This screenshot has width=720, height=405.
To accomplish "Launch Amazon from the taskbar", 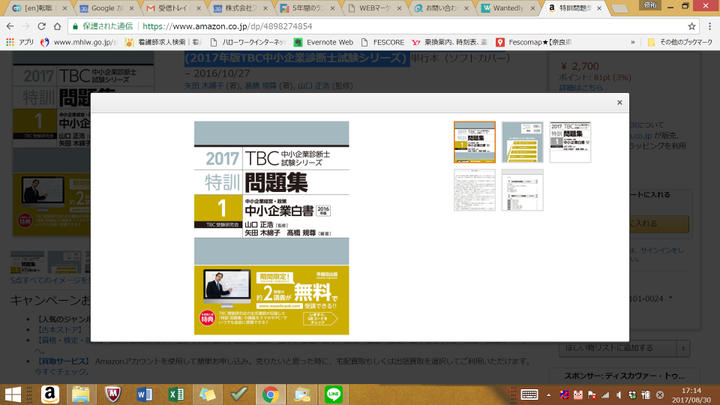I will point(50,394).
